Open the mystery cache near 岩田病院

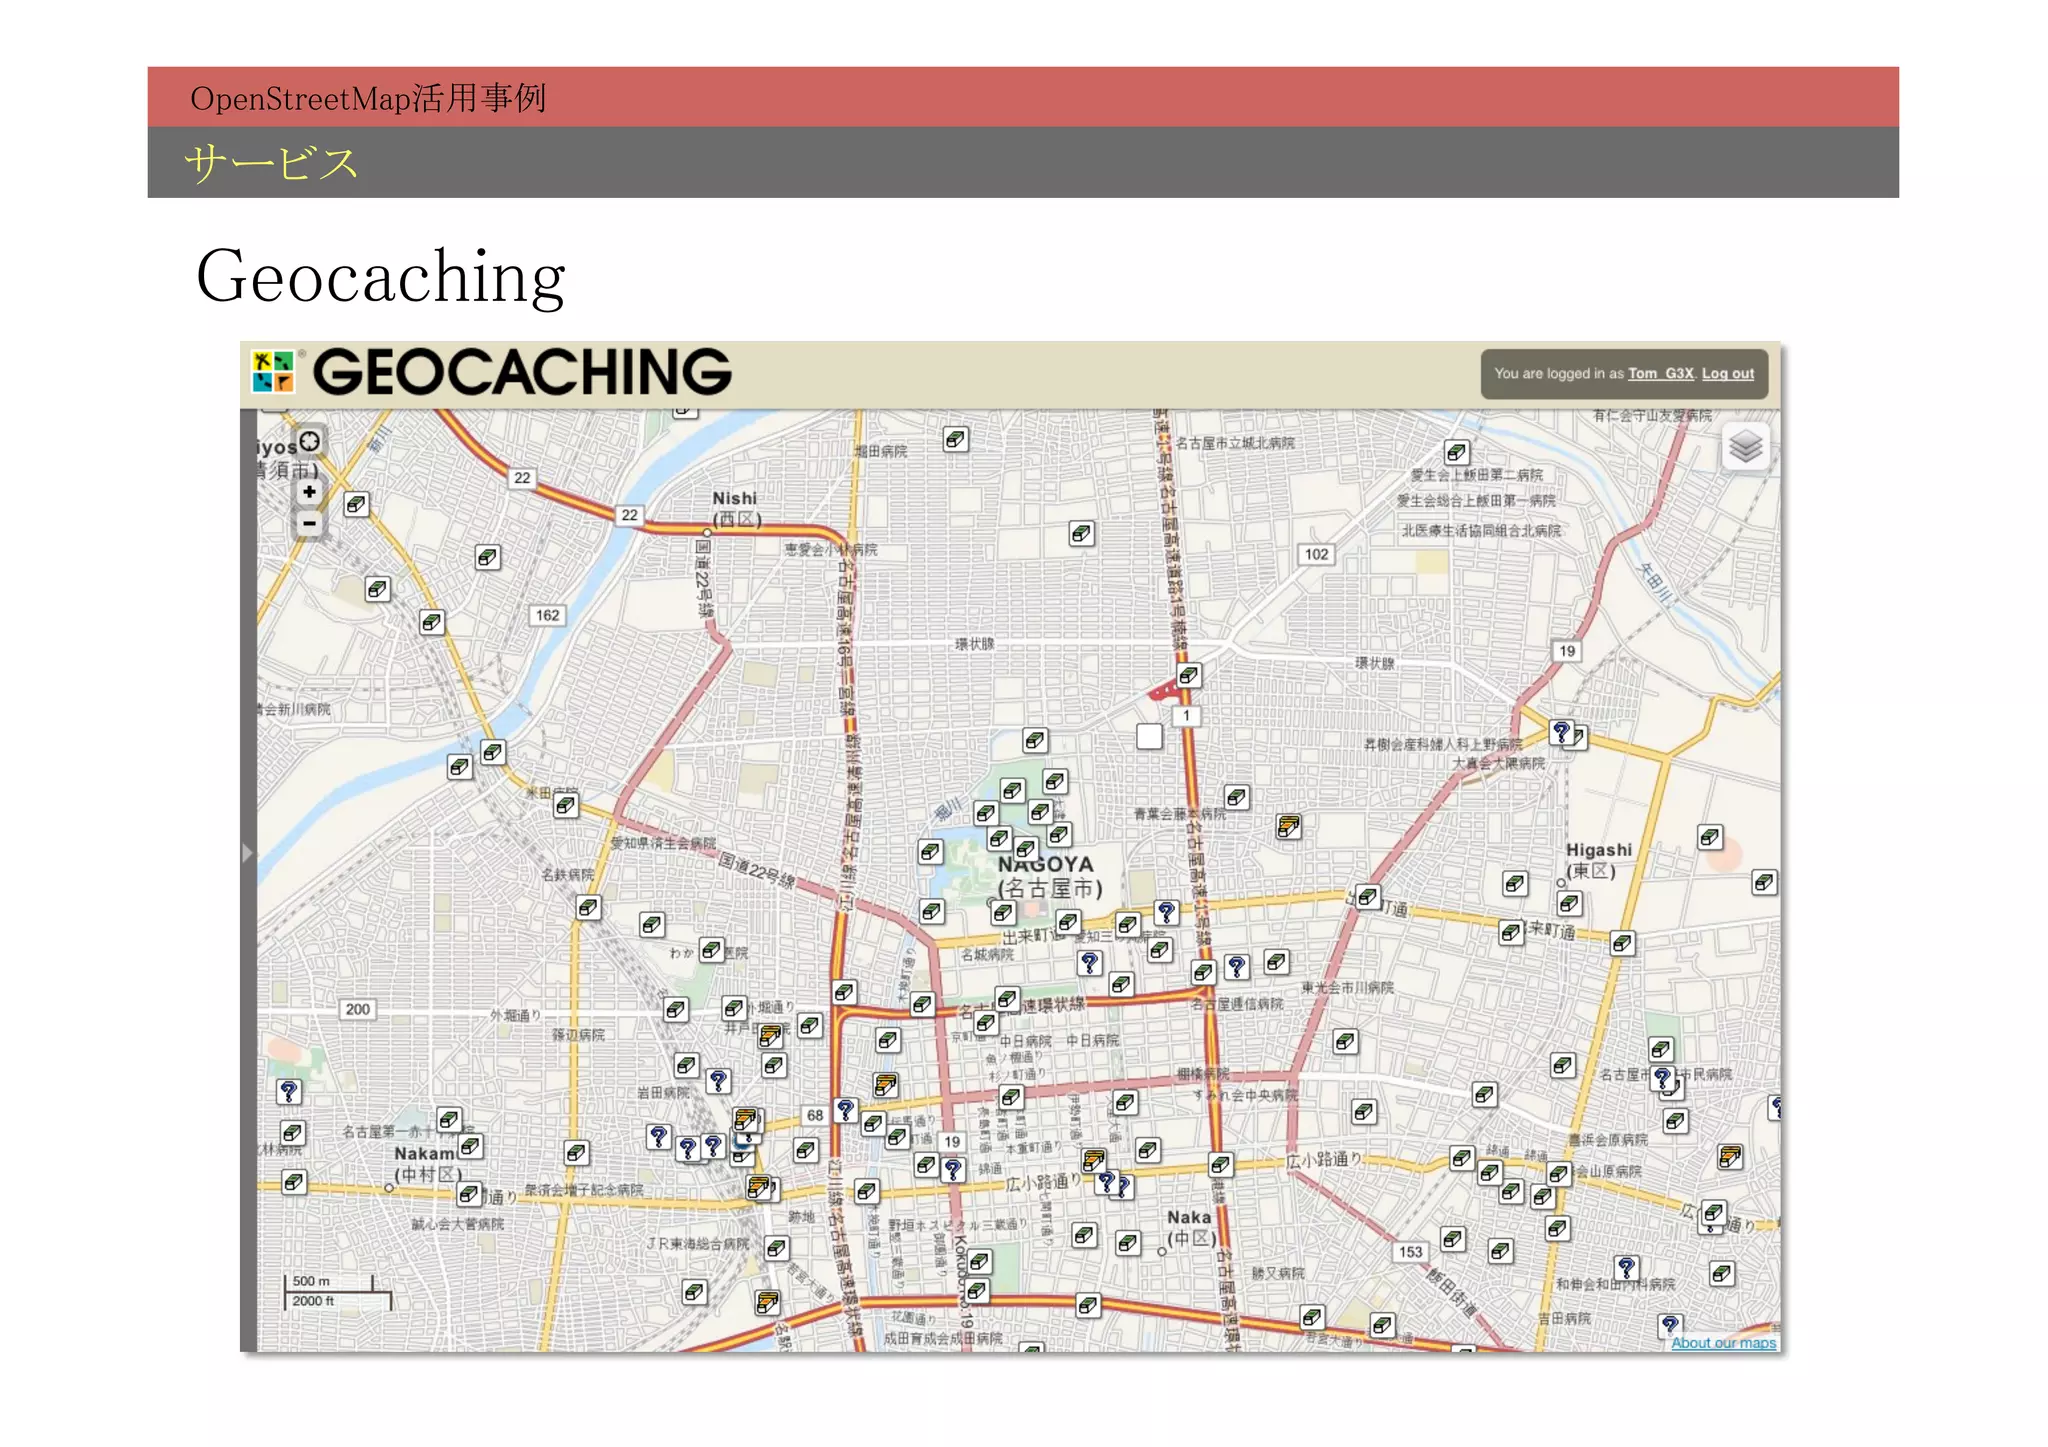pyautogui.click(x=718, y=1081)
